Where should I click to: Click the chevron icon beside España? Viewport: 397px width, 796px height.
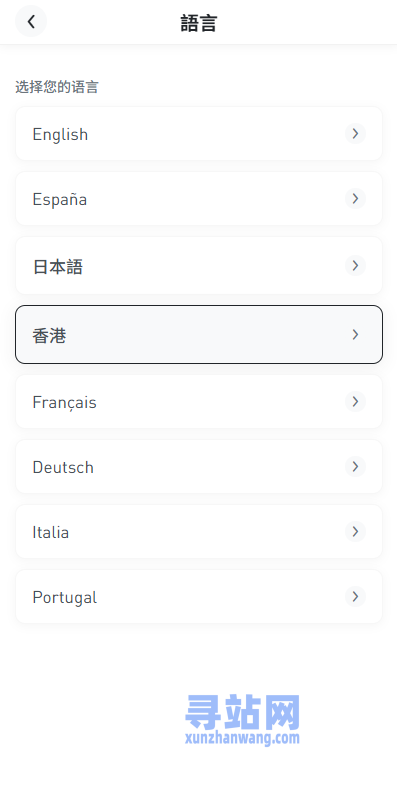(355, 198)
